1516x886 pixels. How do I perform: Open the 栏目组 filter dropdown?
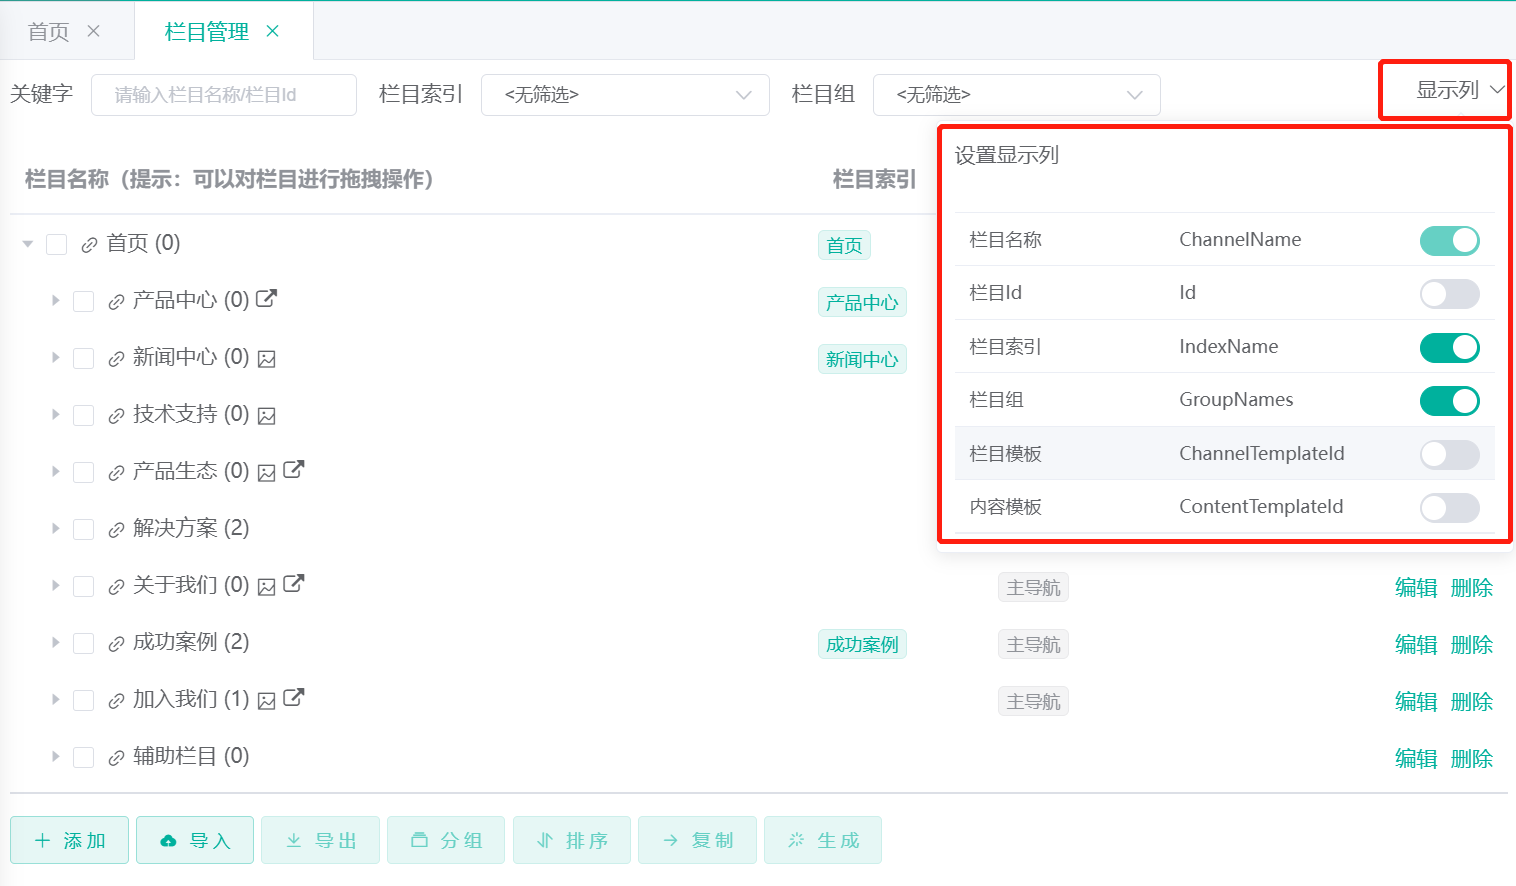[x=1016, y=95]
